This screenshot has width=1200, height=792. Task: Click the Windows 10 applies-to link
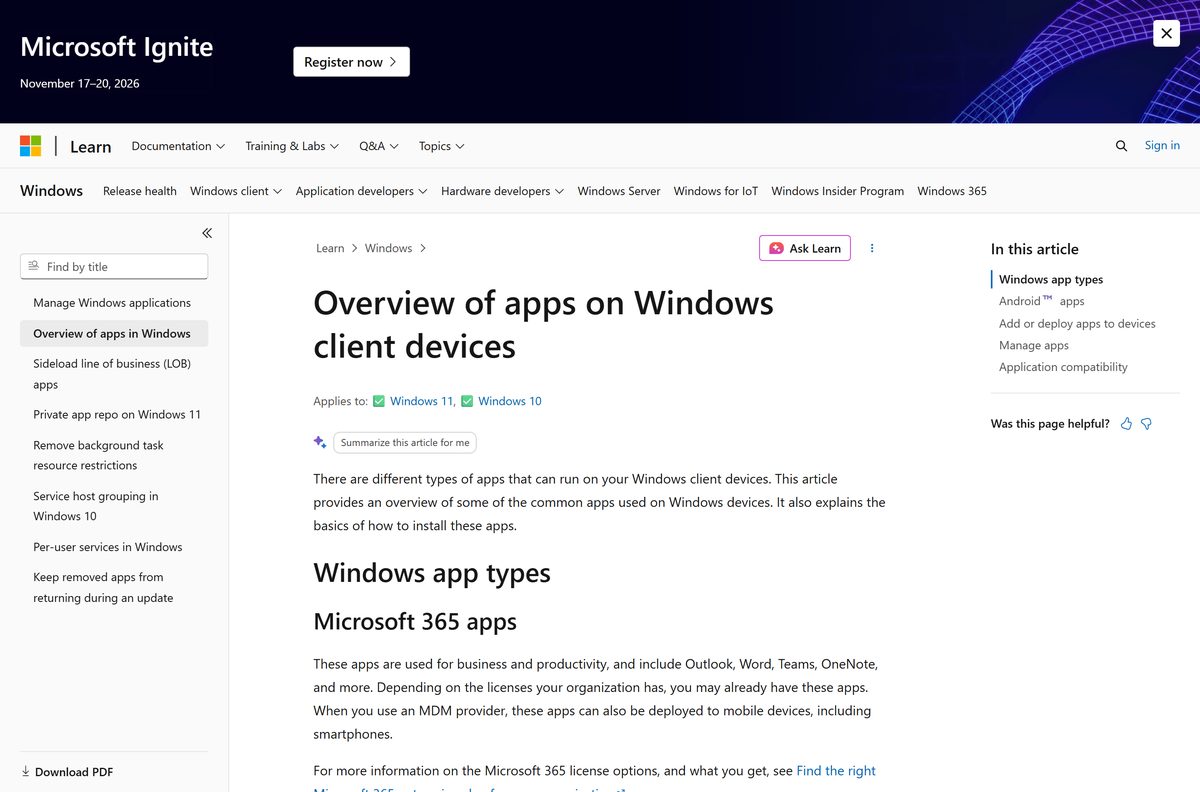tap(510, 401)
